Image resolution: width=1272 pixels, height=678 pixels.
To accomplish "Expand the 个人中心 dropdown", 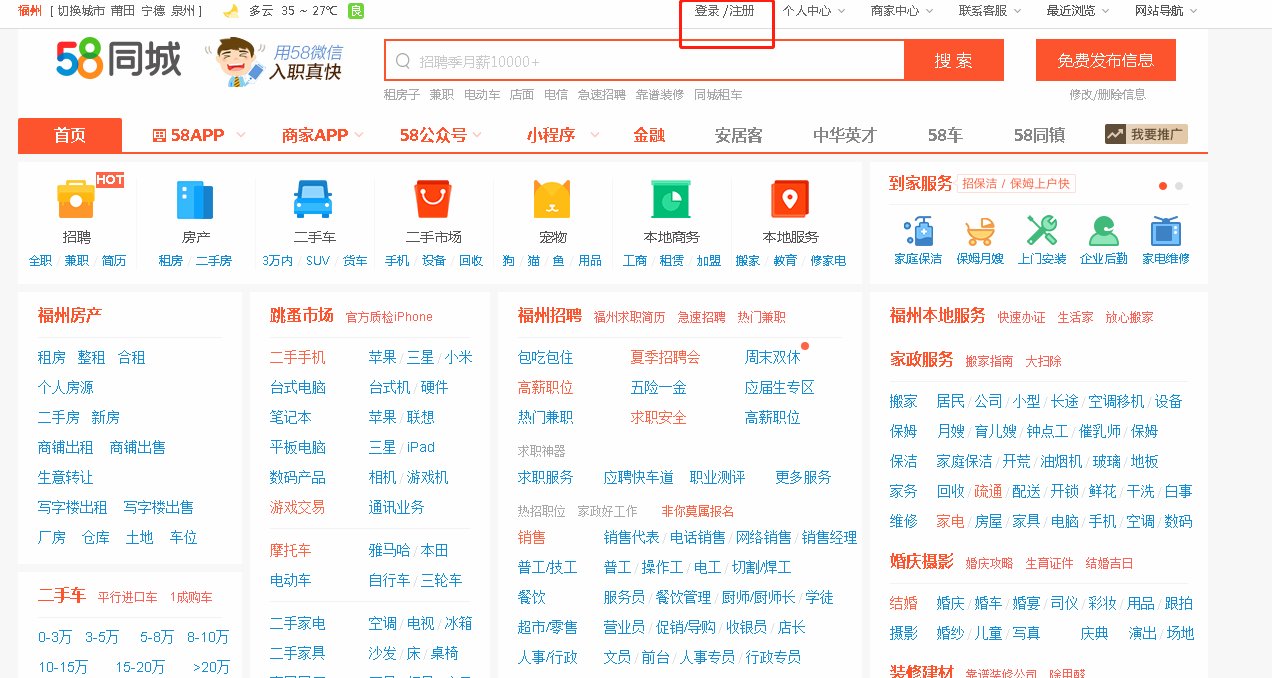I will [x=813, y=11].
